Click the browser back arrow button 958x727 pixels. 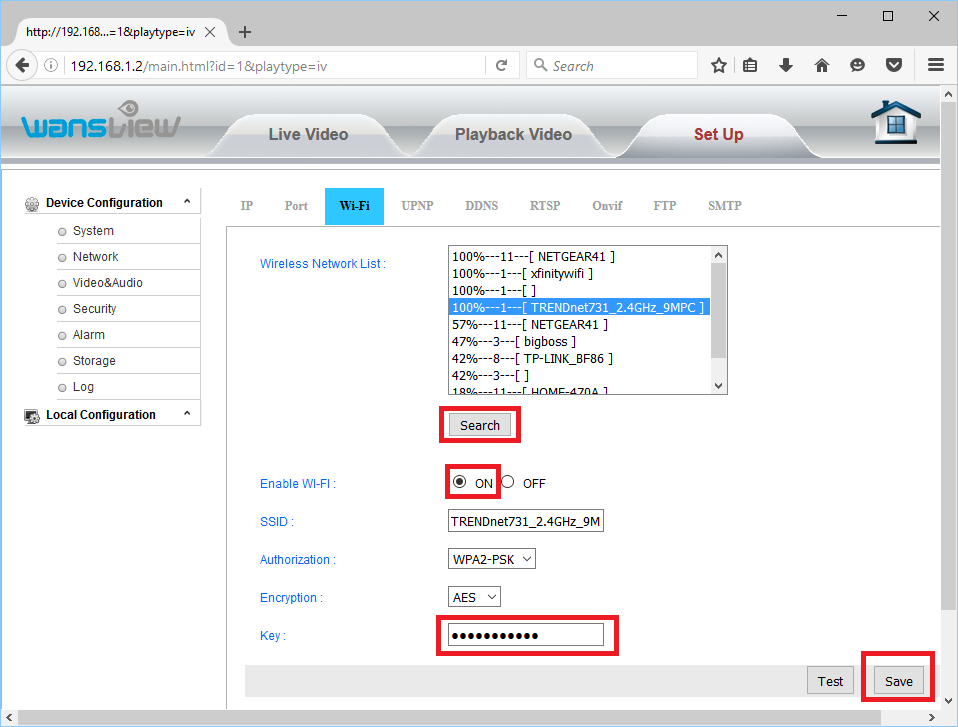[x=21, y=66]
